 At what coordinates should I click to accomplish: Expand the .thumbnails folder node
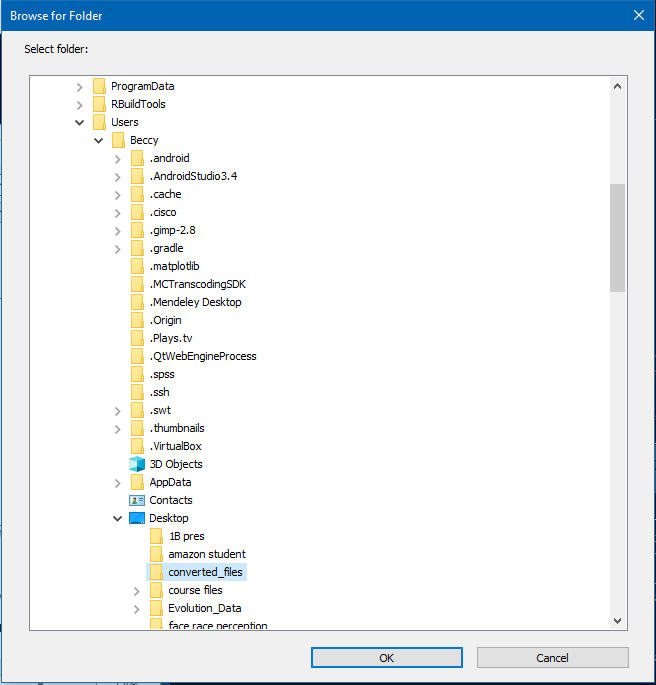(118, 428)
